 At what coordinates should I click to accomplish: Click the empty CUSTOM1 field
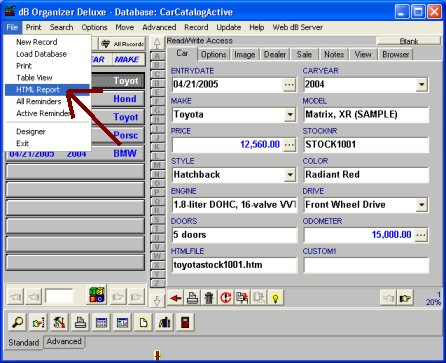tap(366, 265)
